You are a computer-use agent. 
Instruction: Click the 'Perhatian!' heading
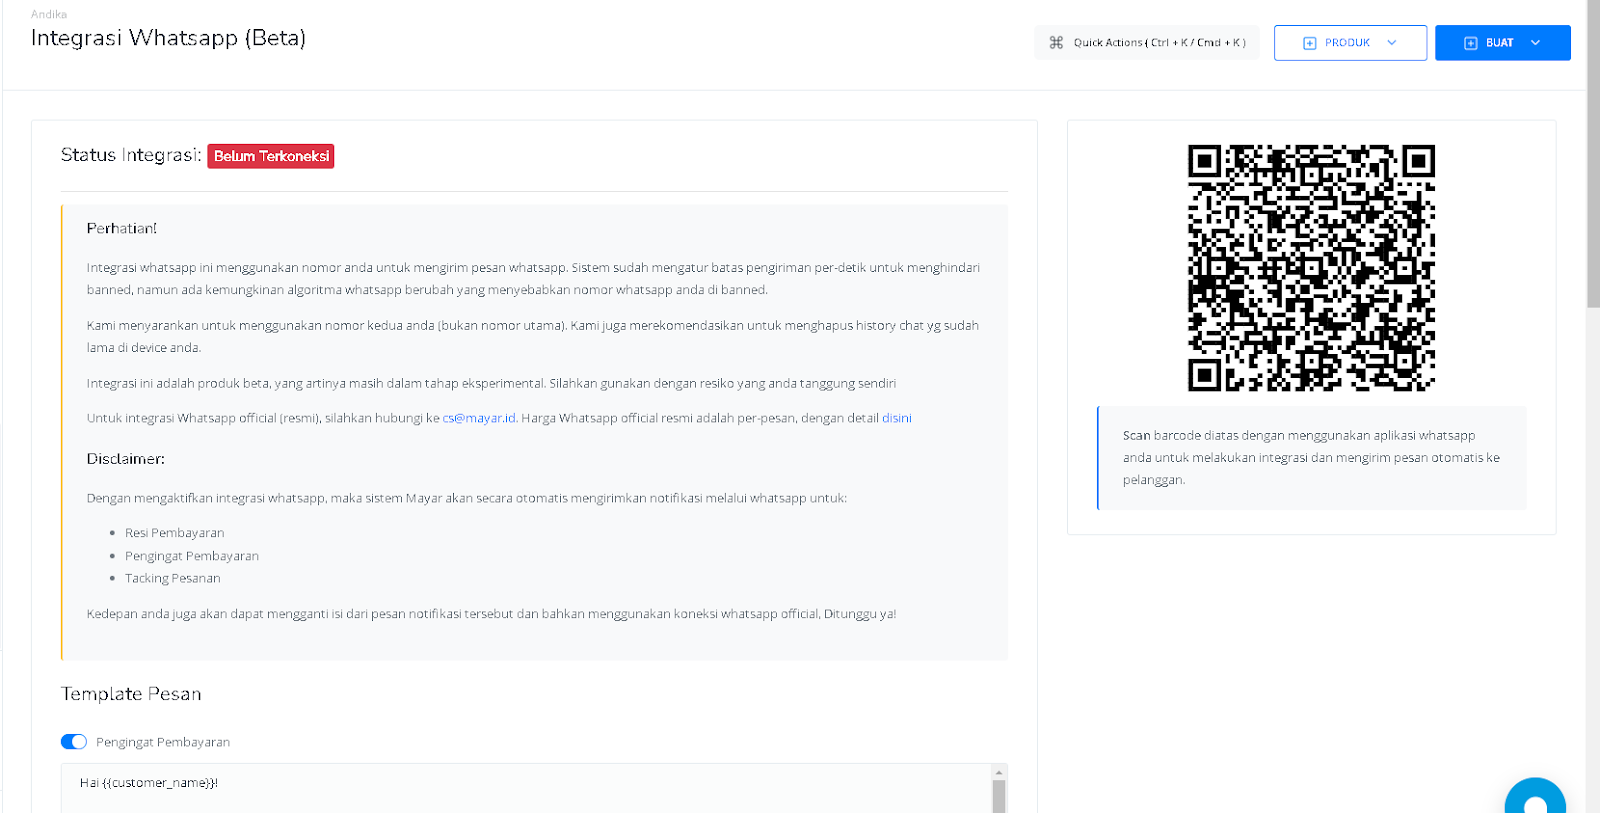122,229
